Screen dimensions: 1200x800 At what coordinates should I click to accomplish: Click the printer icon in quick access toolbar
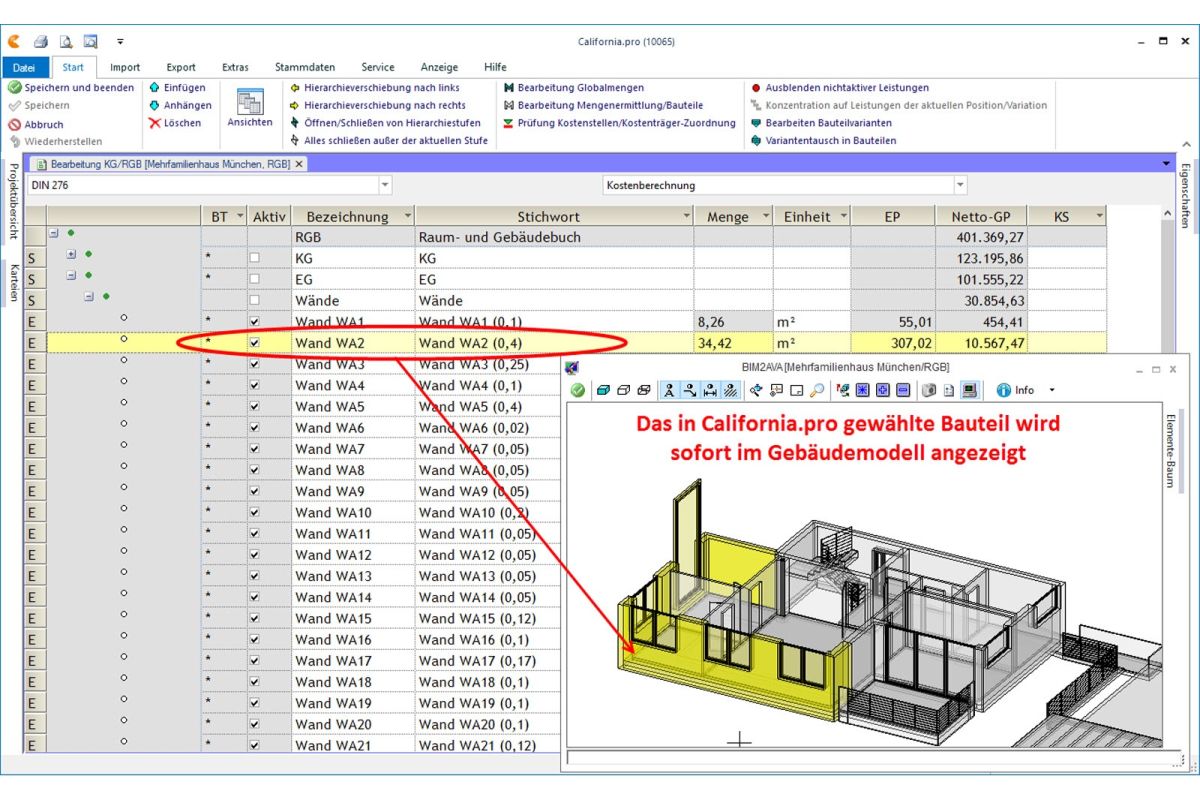coord(41,42)
